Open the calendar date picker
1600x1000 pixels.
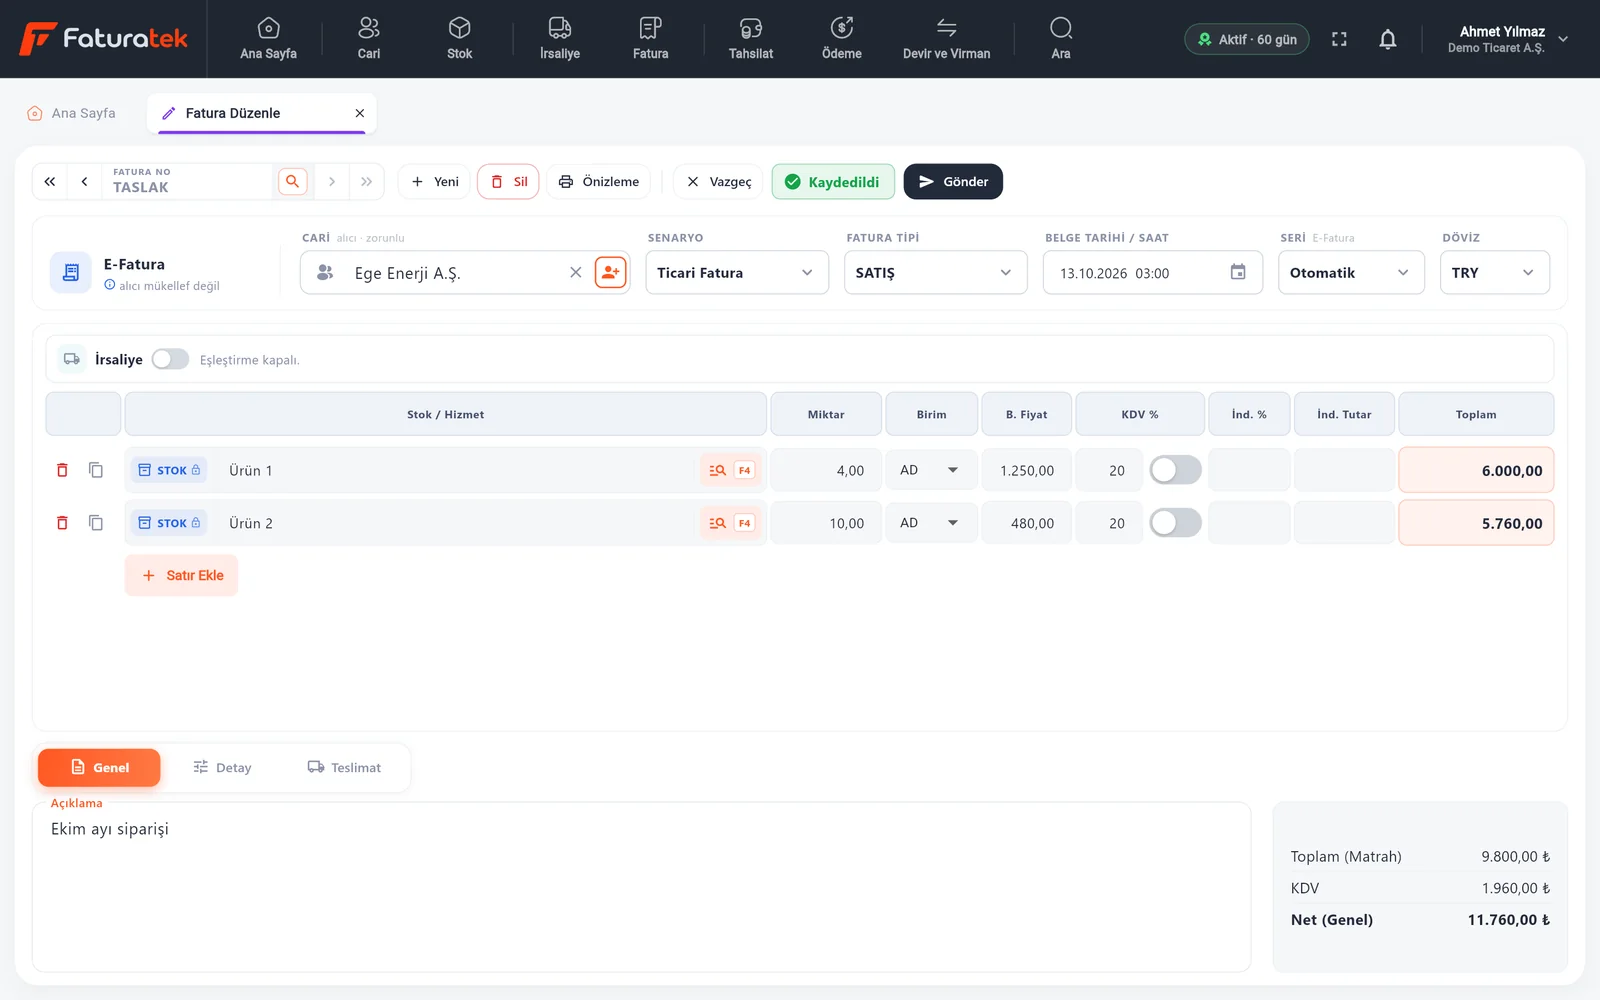[1238, 272]
